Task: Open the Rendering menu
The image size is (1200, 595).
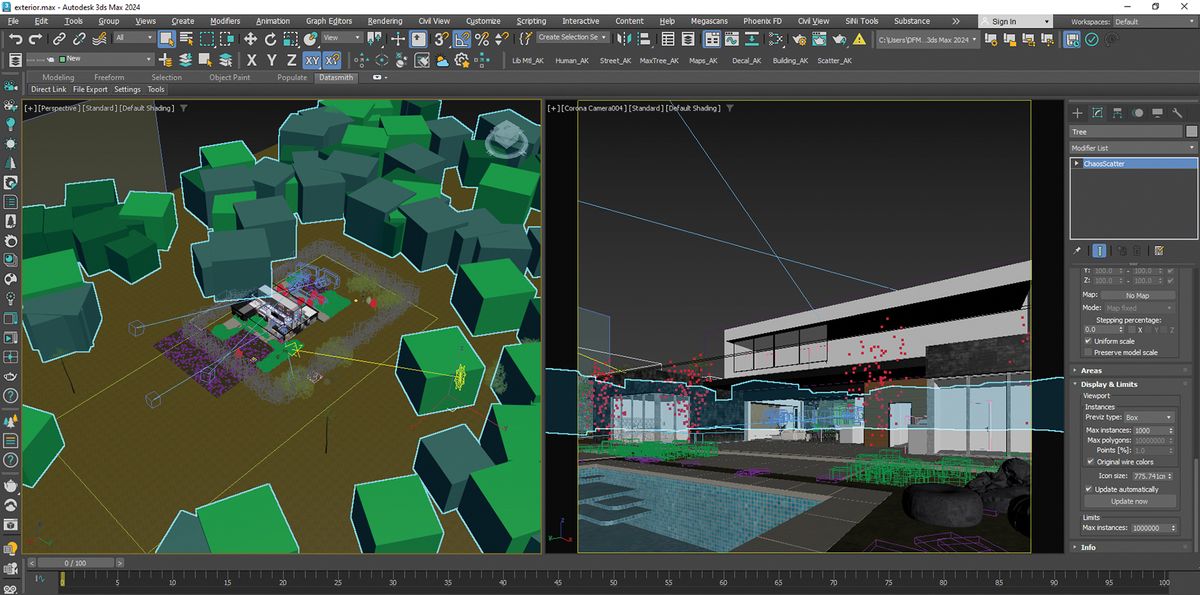Action: [383, 19]
